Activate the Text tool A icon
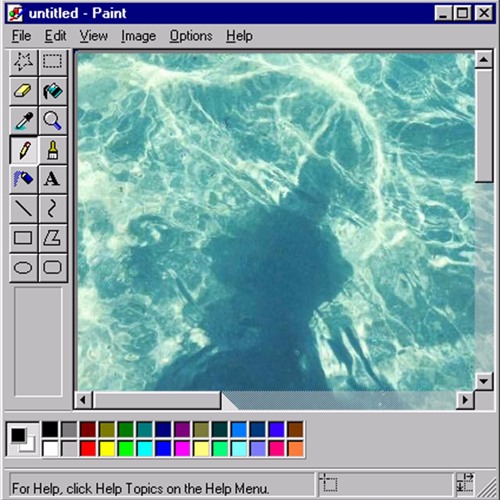This screenshot has width=500, height=500. coord(53,179)
